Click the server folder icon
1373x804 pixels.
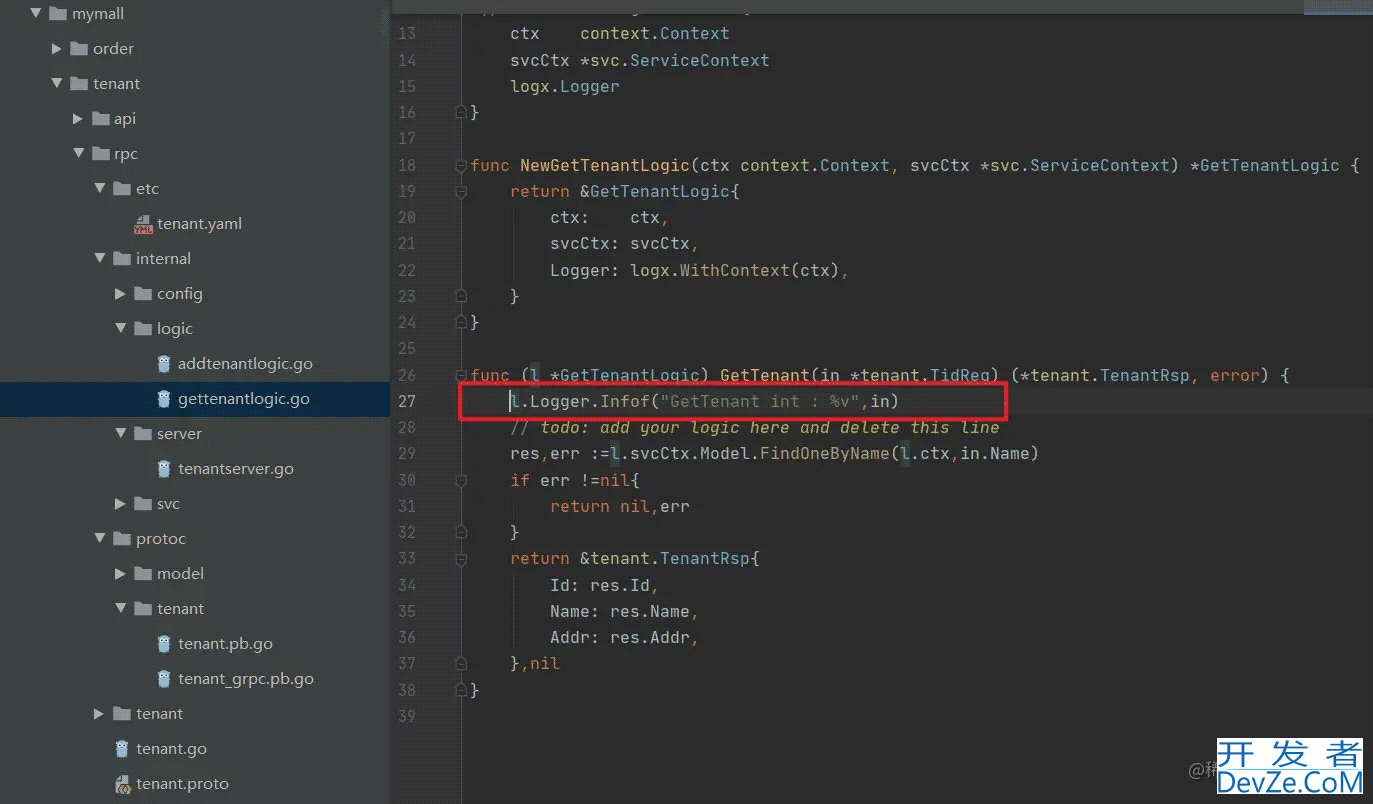[143, 434]
